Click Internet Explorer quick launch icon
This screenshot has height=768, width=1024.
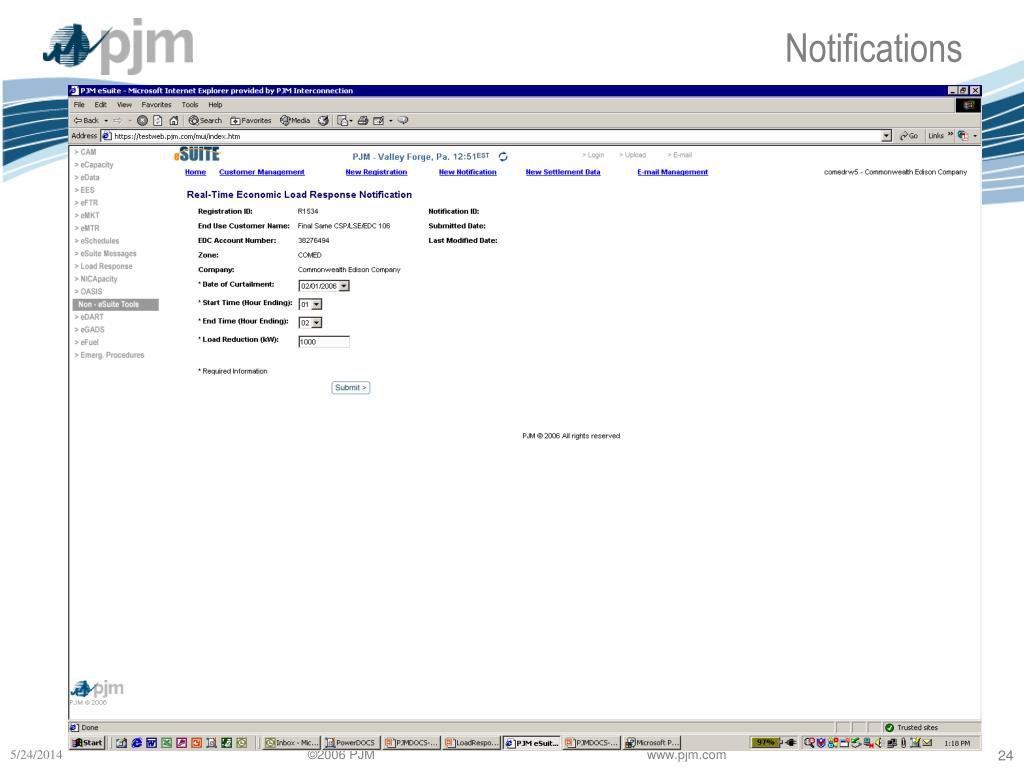click(x=136, y=743)
